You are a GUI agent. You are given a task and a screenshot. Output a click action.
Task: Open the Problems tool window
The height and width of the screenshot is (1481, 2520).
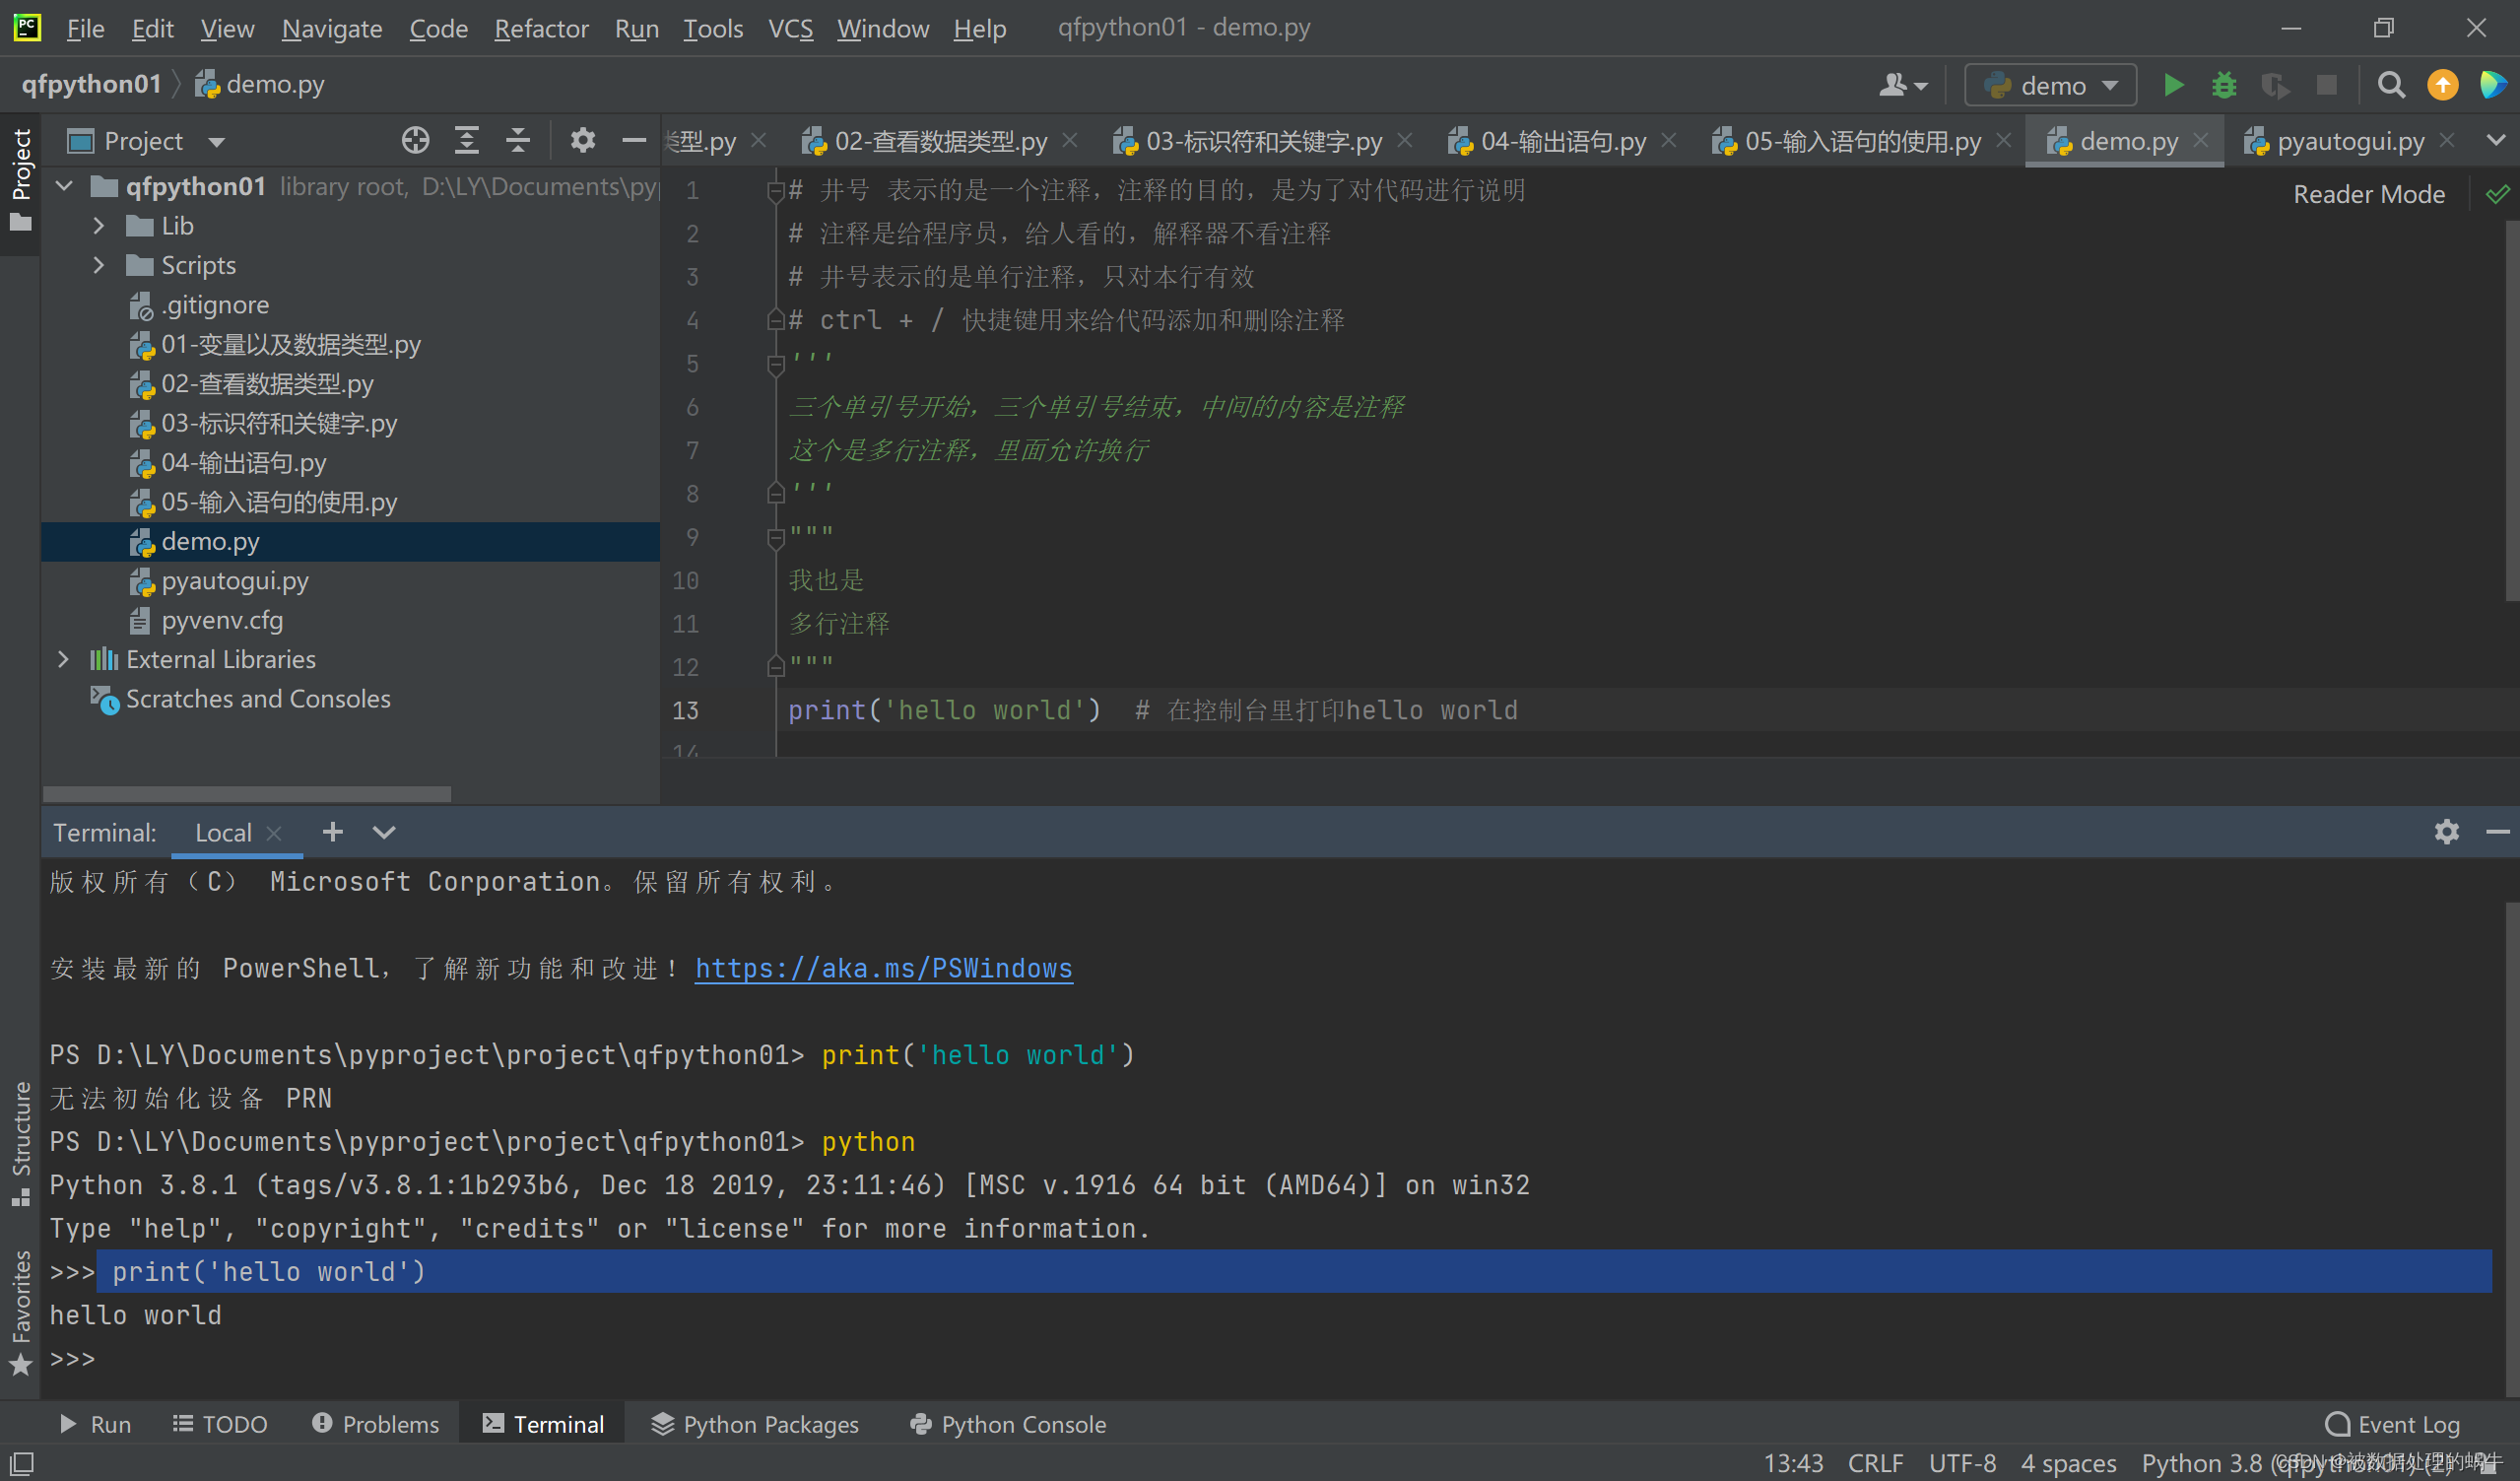(376, 1423)
